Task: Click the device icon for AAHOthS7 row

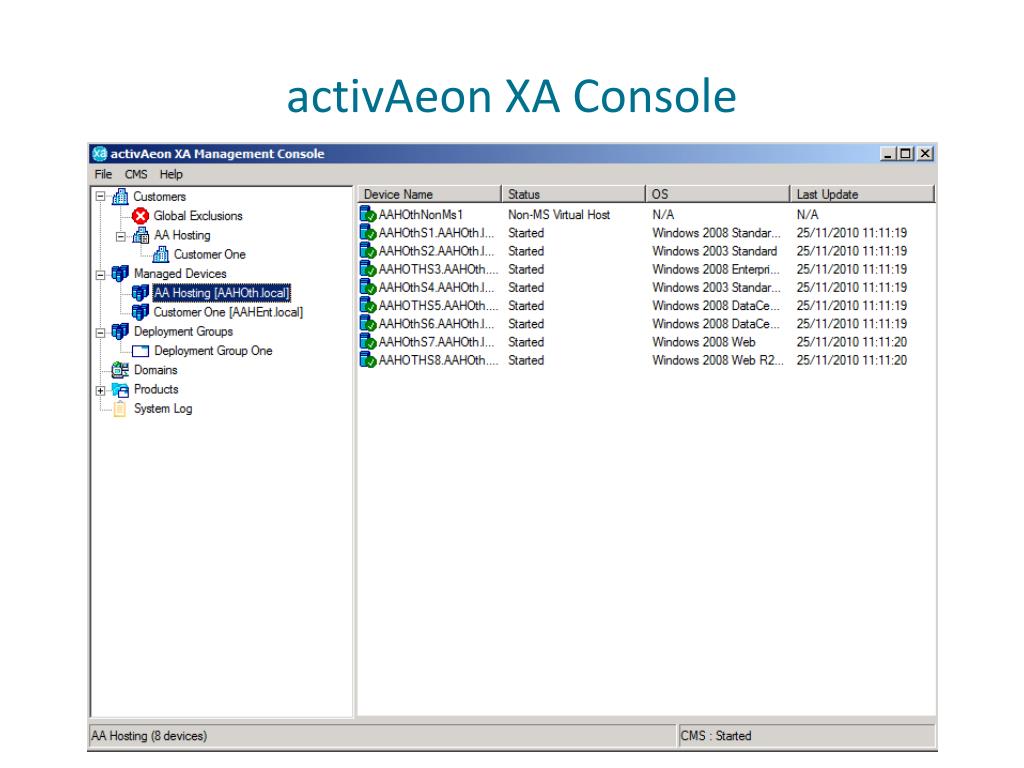Action: [368, 342]
